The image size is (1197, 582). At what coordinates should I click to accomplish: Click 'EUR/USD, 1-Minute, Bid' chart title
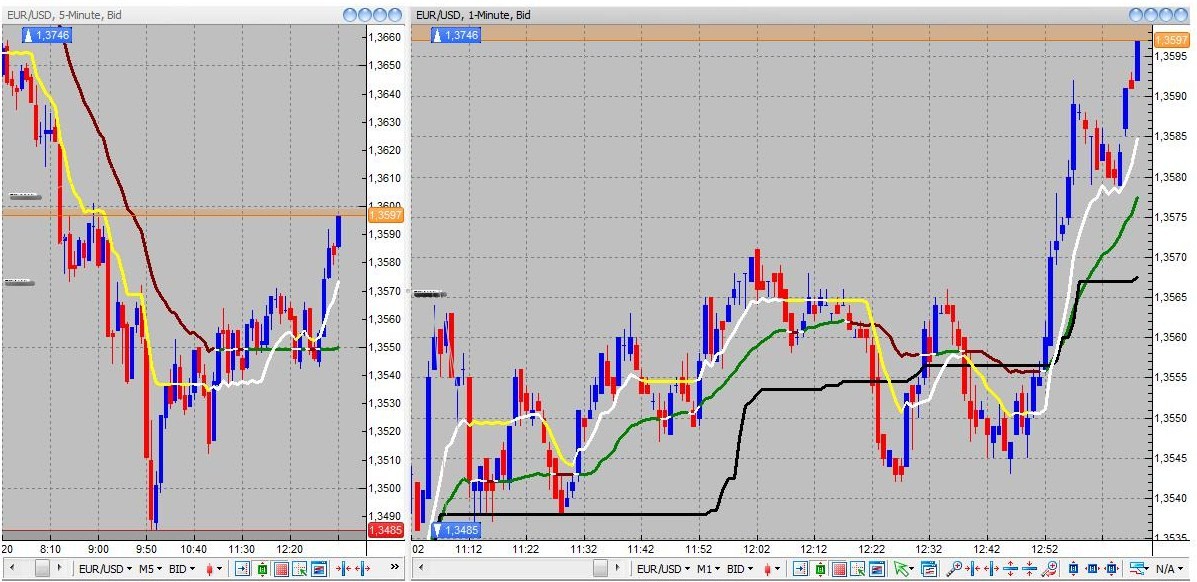(473, 15)
